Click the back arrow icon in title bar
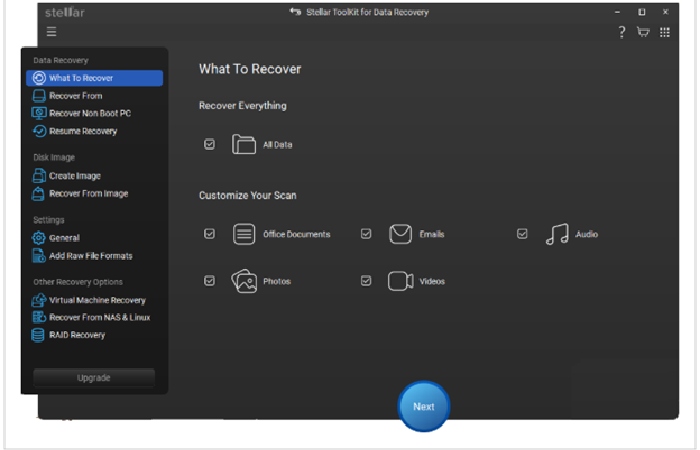Image resolution: width=700 pixels, height=450 pixels. [x=295, y=12]
